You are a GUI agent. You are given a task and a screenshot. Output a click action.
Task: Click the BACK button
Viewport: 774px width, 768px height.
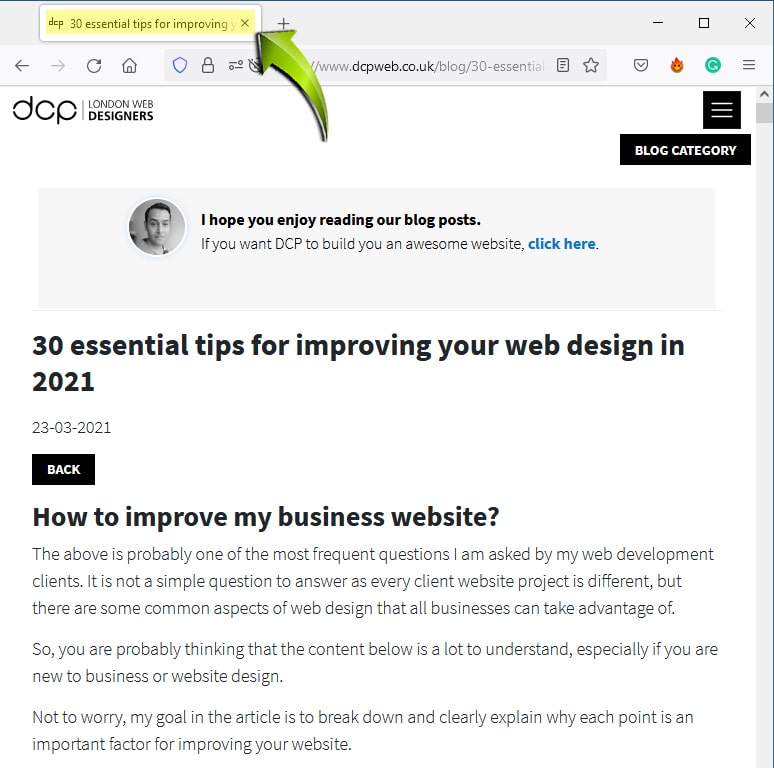point(63,469)
